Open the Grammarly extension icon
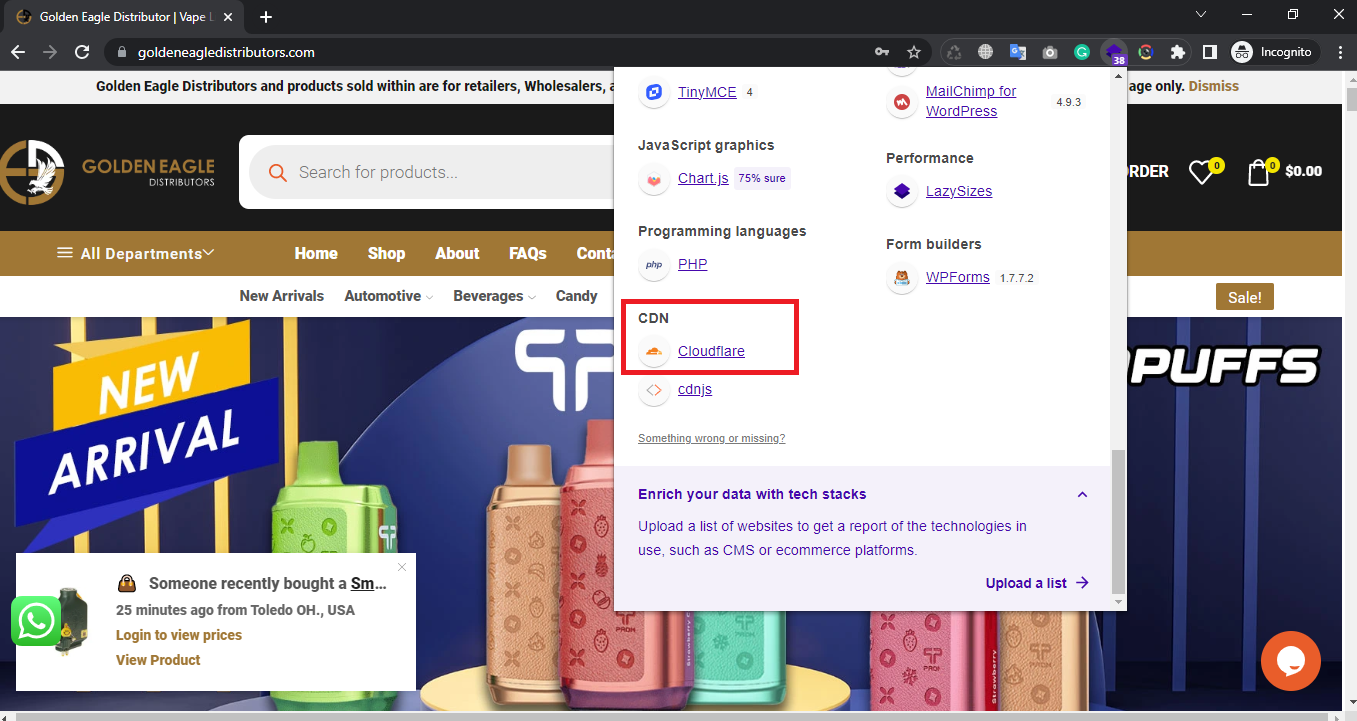This screenshot has height=721, width=1357. [1082, 52]
